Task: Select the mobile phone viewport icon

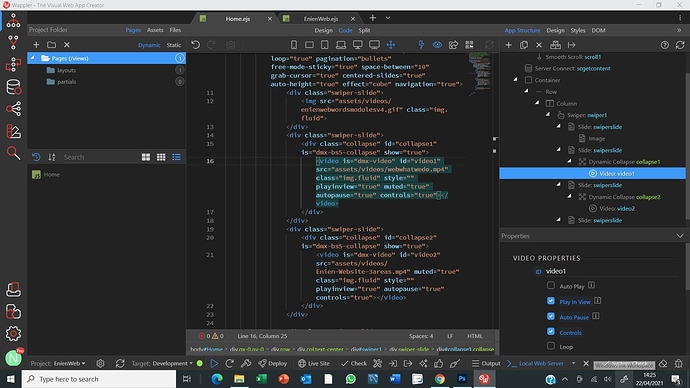Action: click(294, 45)
